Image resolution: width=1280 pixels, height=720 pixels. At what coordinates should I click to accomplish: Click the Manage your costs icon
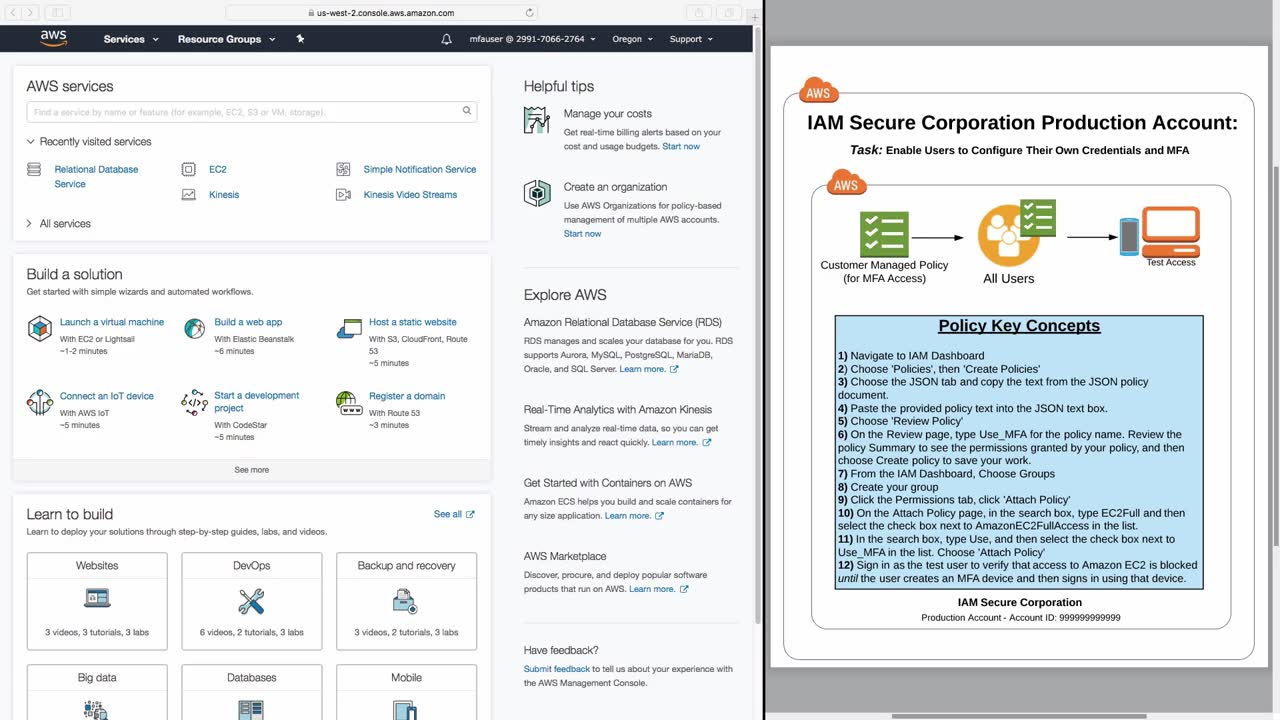click(x=537, y=120)
